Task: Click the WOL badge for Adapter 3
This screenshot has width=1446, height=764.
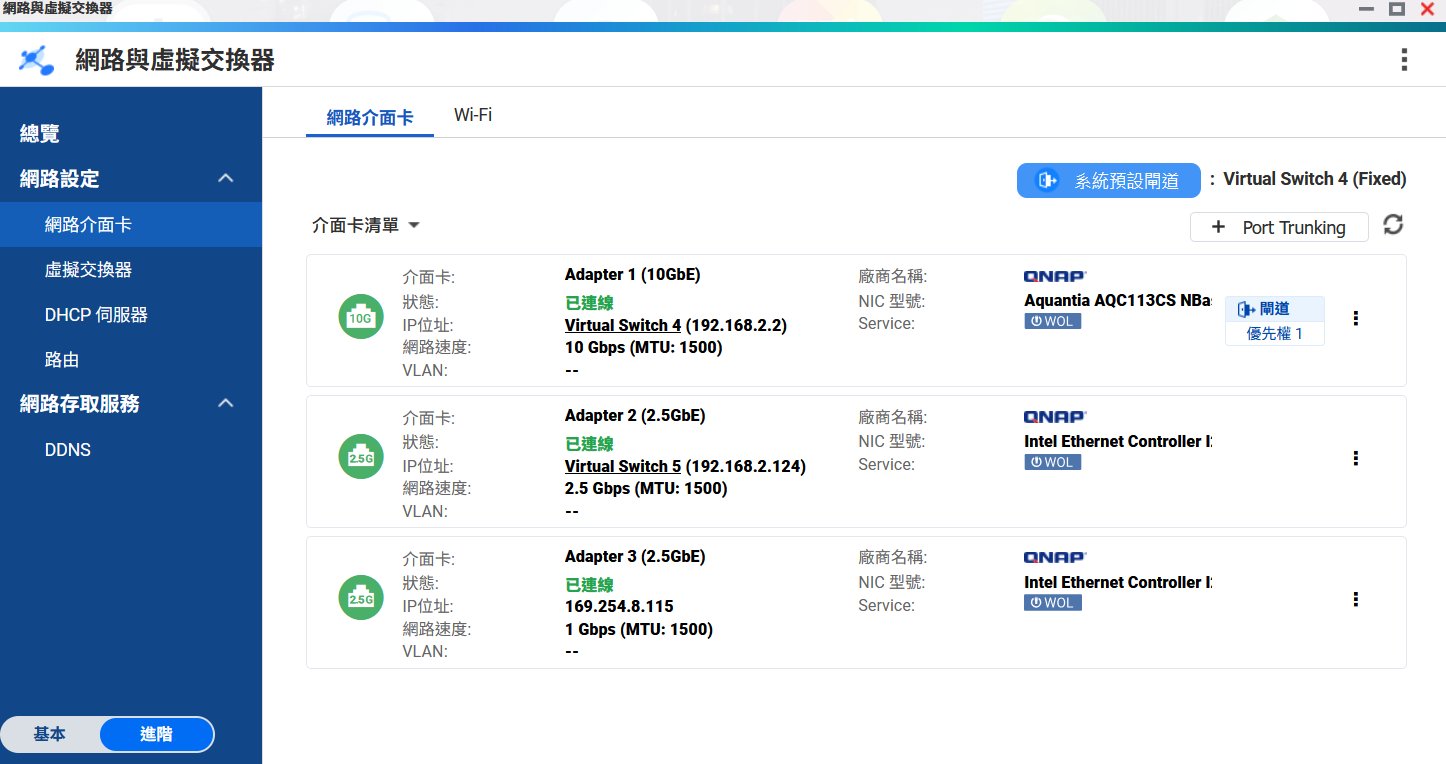Action: [x=1052, y=603]
